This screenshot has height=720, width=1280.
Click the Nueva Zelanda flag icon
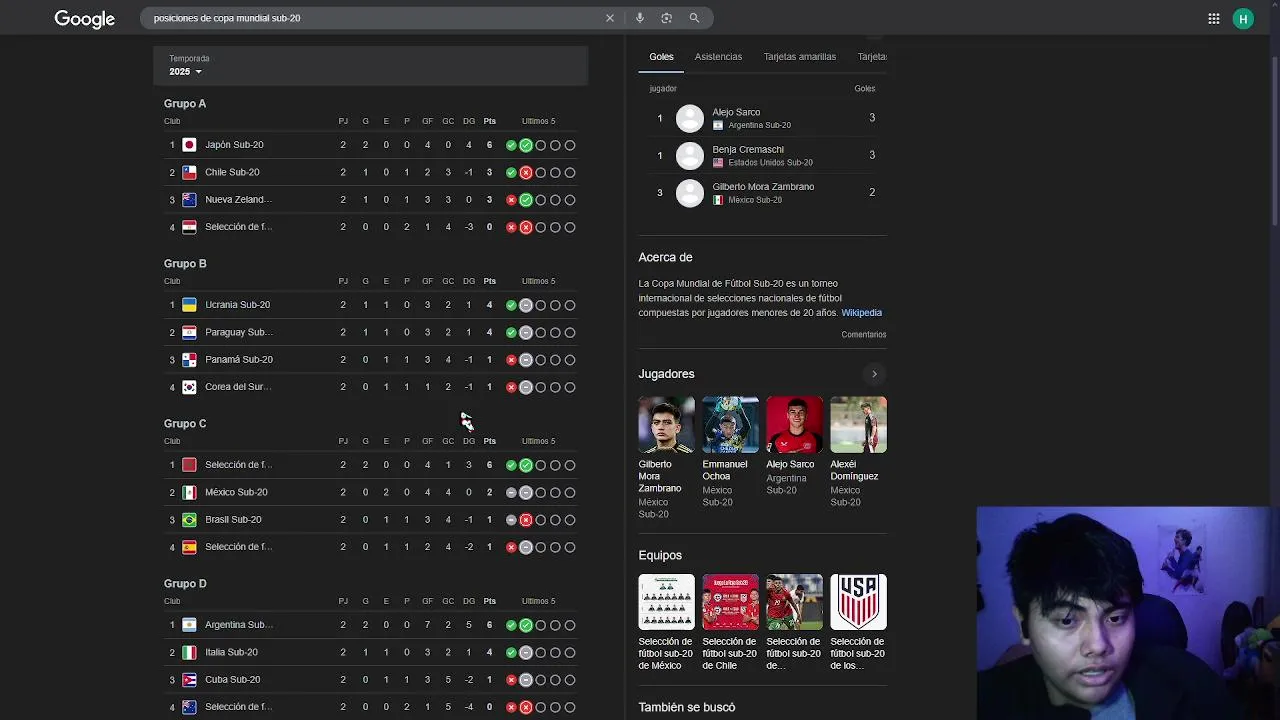[189, 200]
